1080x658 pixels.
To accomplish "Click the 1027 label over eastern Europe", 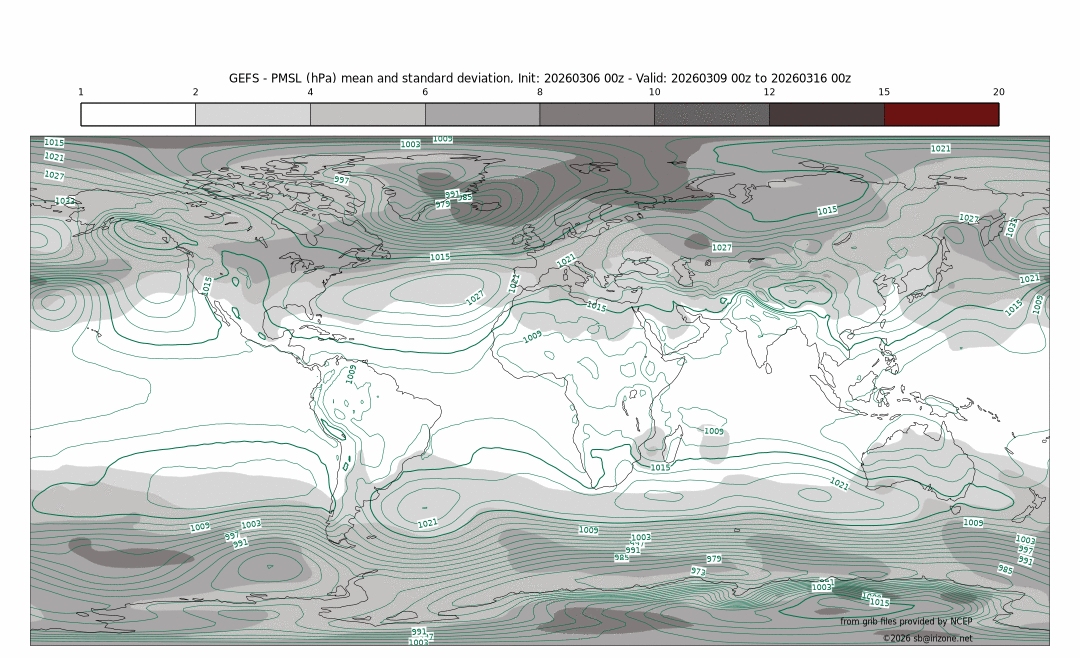I will (x=722, y=247).
